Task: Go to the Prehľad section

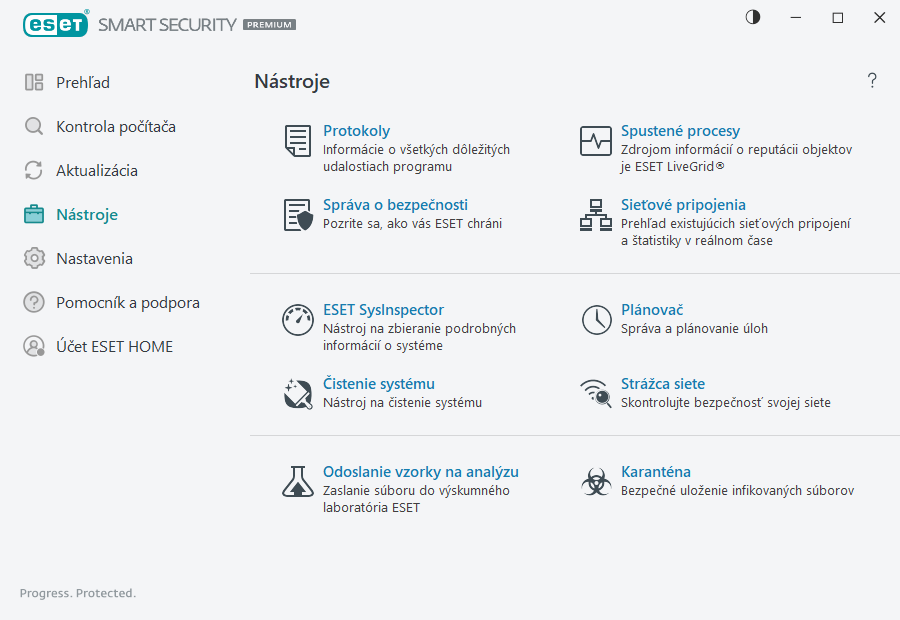Action: pos(82,82)
